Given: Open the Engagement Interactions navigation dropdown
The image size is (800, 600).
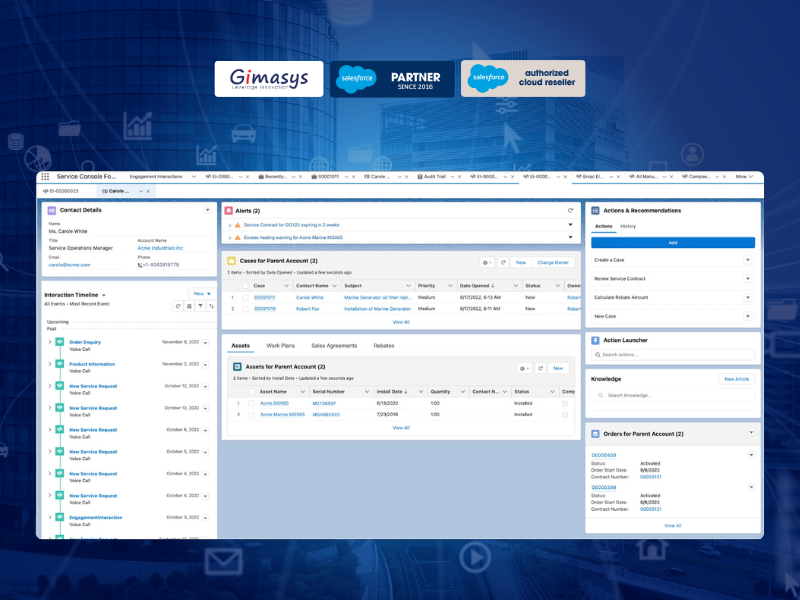Looking at the screenshot, I should pos(194,177).
